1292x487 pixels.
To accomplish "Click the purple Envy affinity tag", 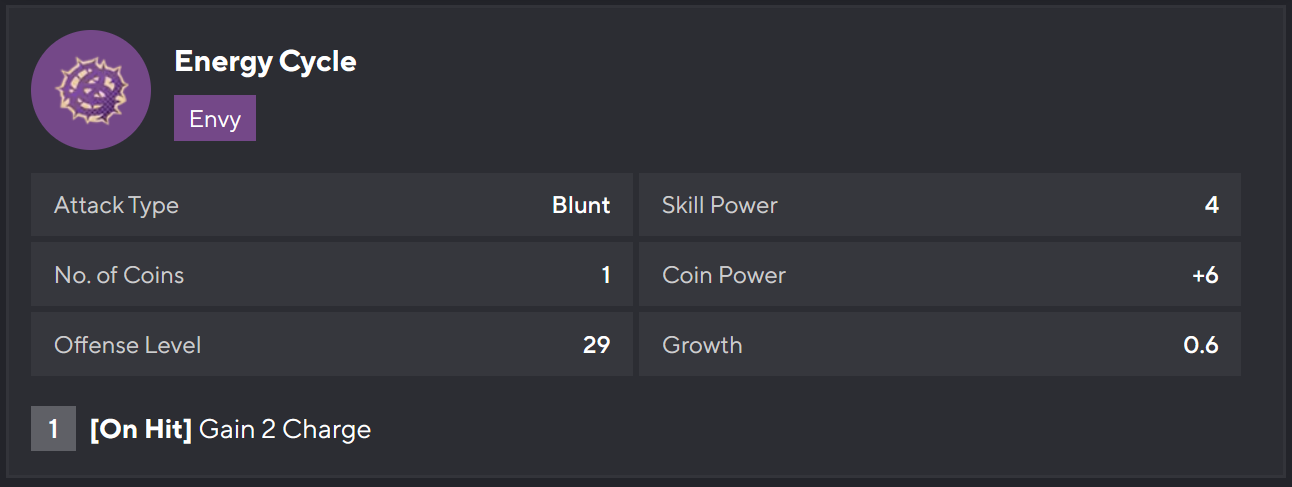I will click(x=215, y=118).
